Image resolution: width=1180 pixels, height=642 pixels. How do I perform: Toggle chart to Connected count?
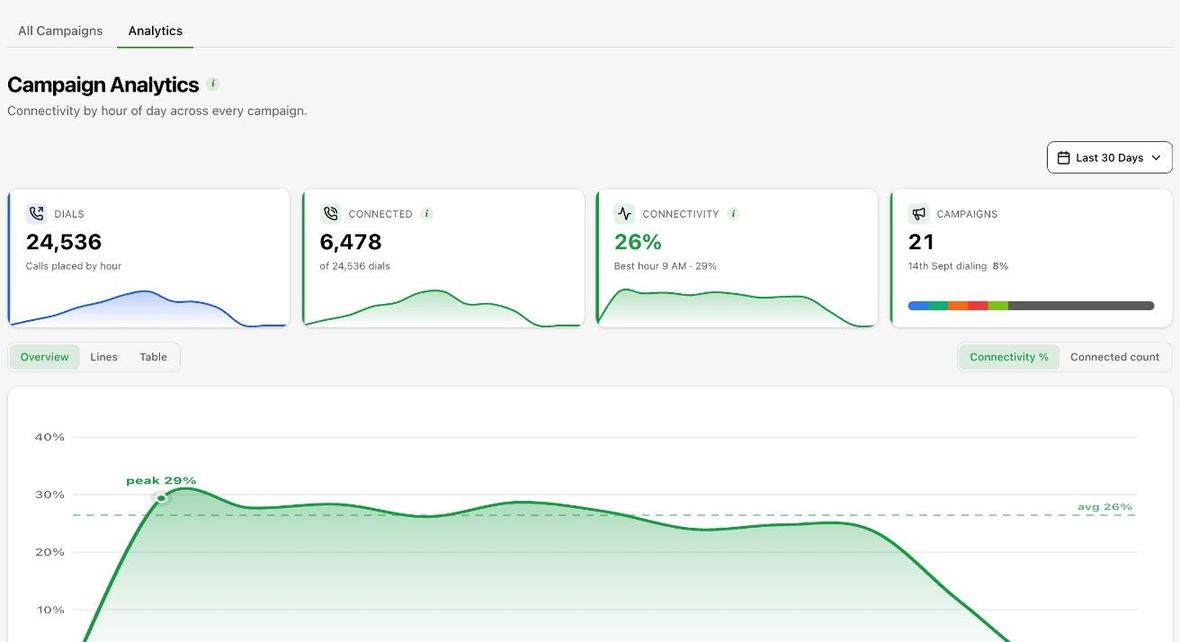pos(1115,357)
